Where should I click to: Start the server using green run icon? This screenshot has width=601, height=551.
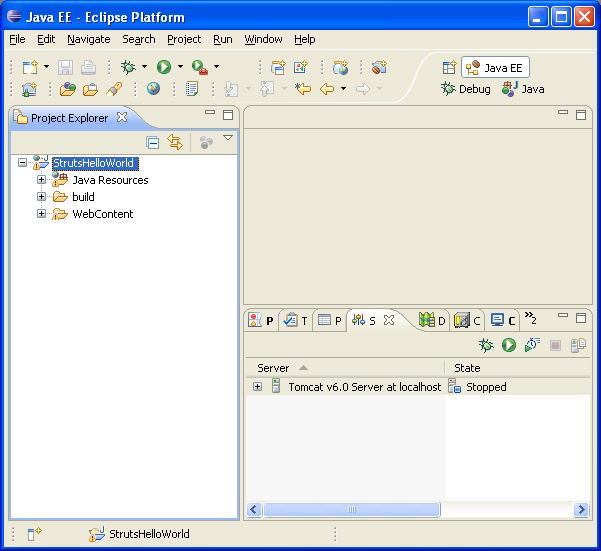click(x=508, y=345)
